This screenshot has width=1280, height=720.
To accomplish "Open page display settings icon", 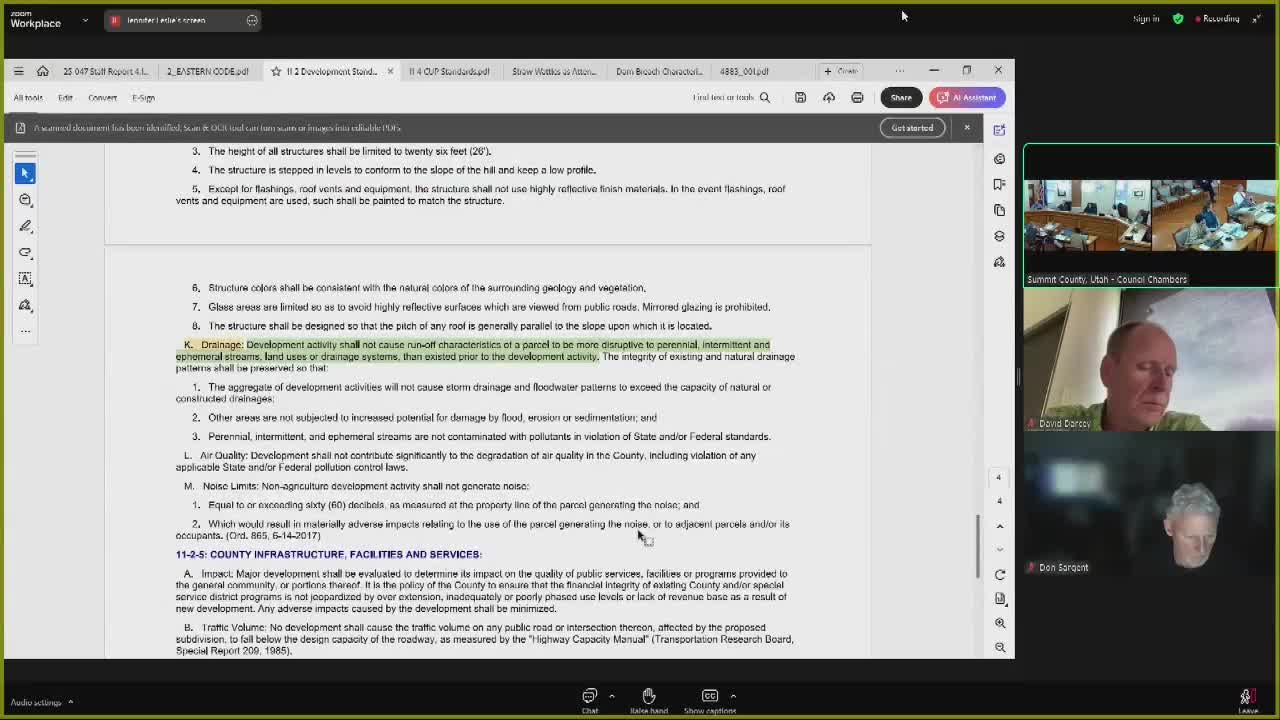I will pyautogui.click(x=999, y=599).
